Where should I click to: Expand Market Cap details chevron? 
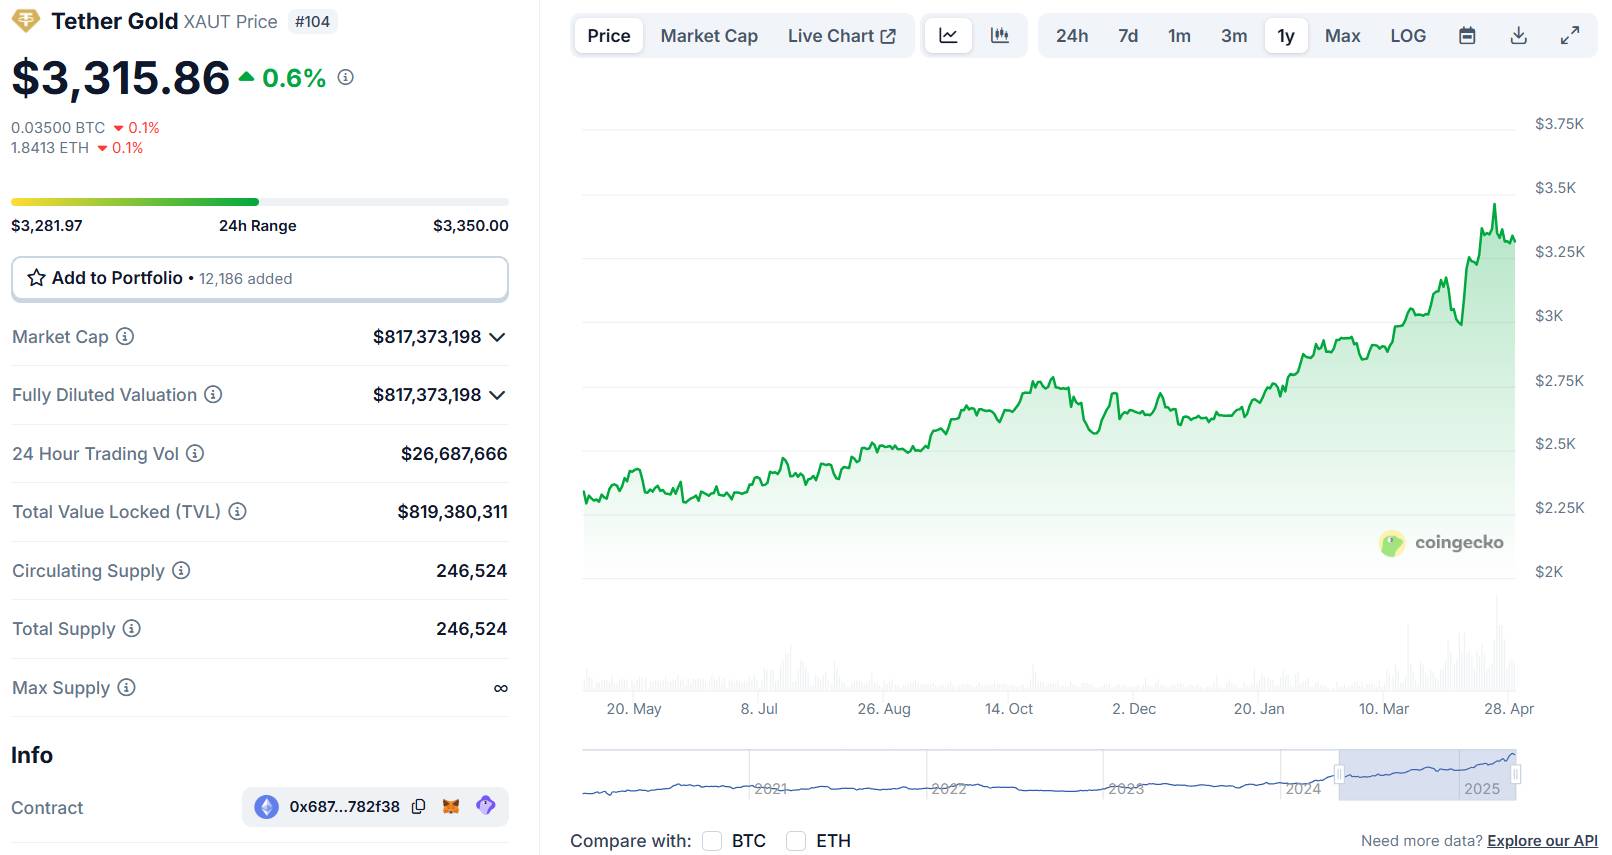[x=497, y=337]
